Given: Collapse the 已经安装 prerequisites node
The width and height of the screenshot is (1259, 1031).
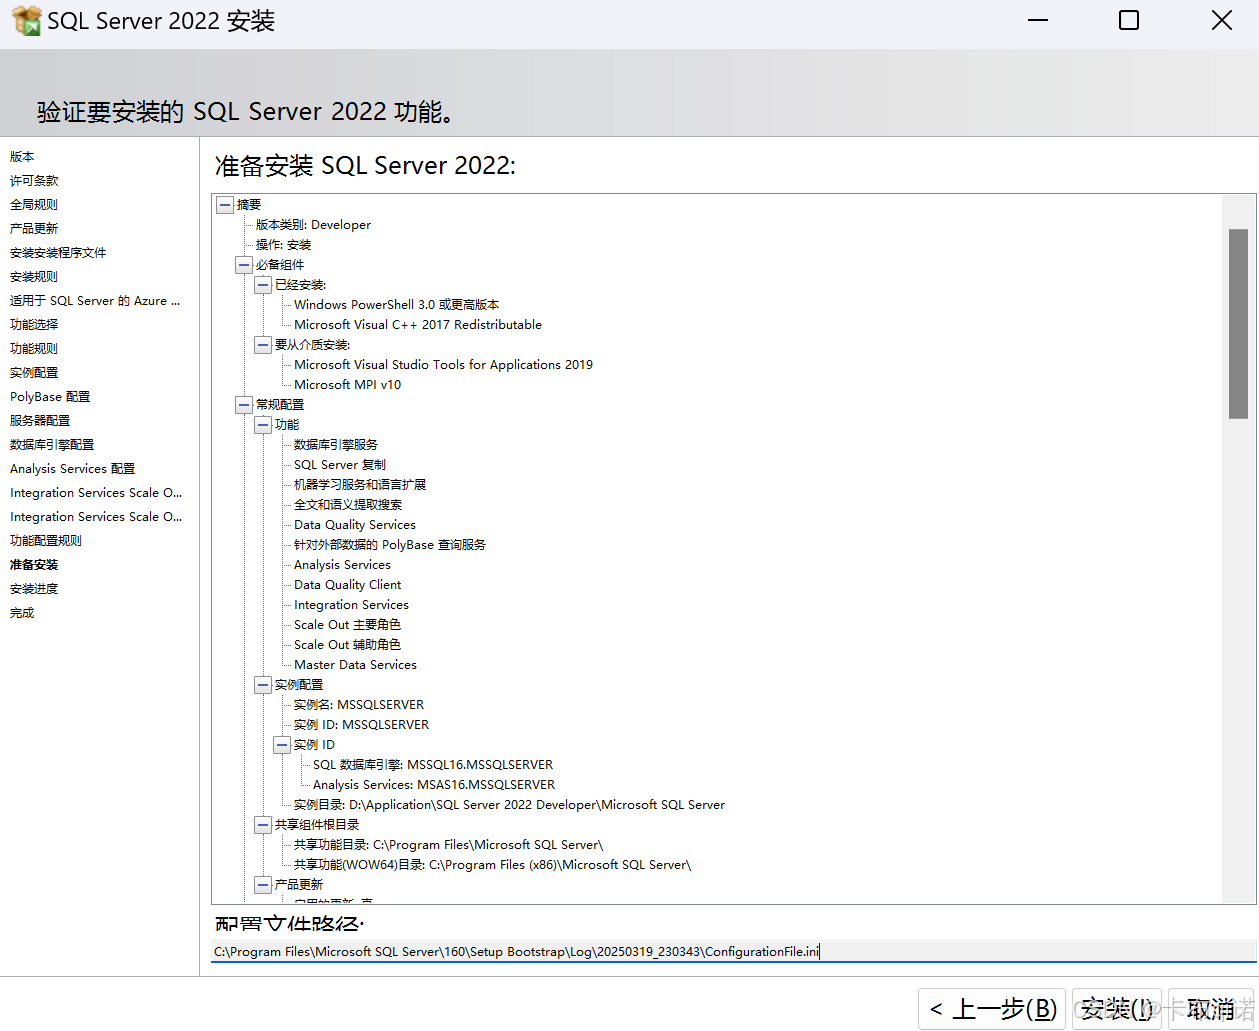Looking at the screenshot, I should (x=263, y=284).
